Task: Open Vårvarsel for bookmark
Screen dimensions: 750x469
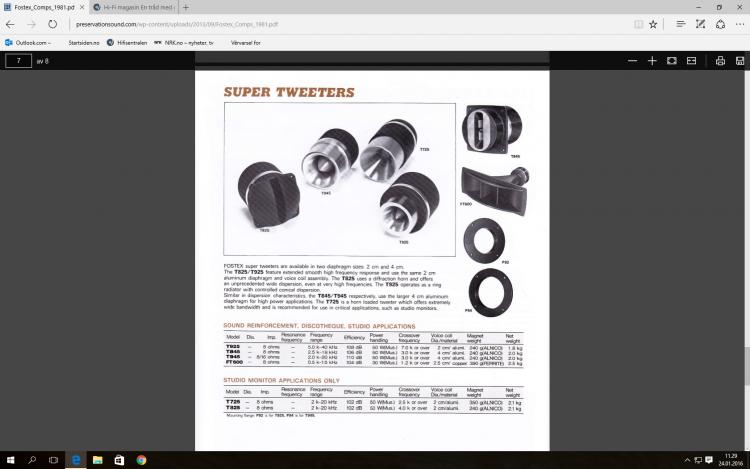Action: [245, 43]
